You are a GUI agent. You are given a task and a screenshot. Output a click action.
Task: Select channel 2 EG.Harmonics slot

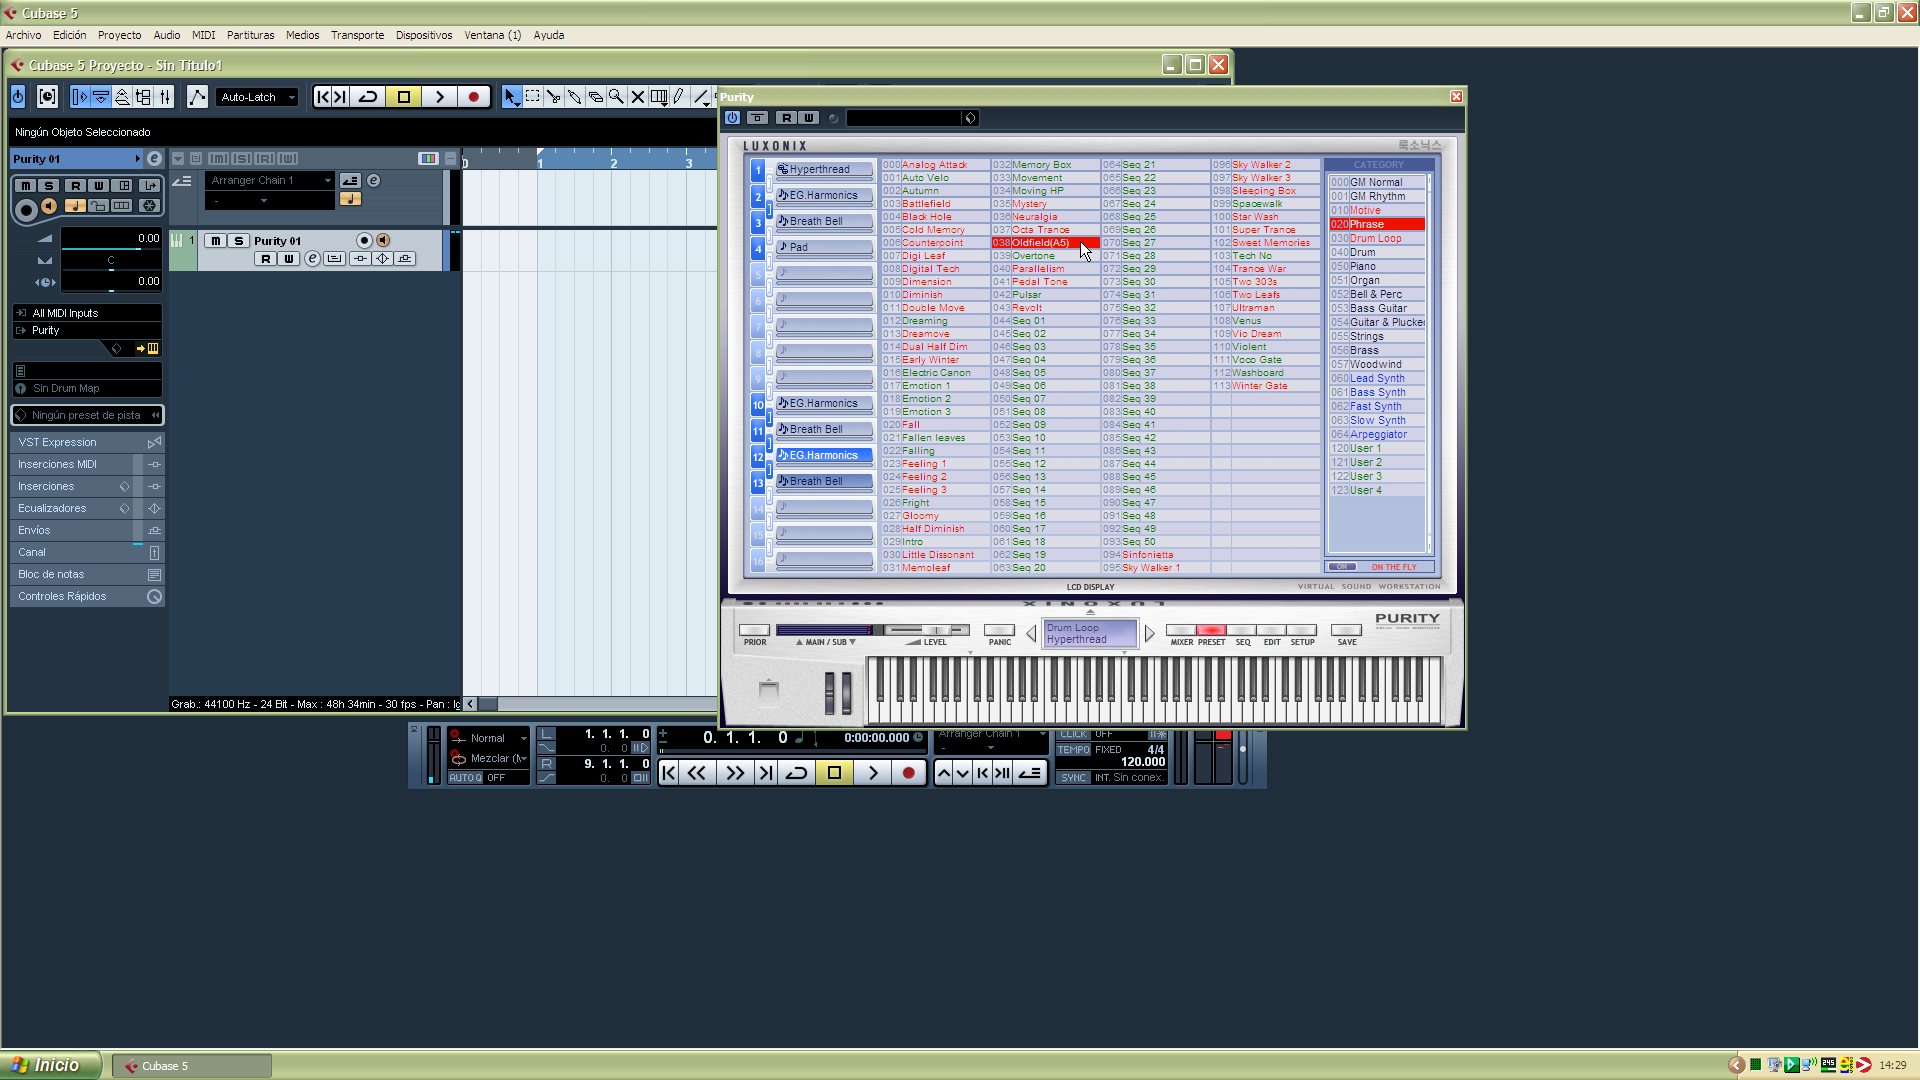point(824,196)
